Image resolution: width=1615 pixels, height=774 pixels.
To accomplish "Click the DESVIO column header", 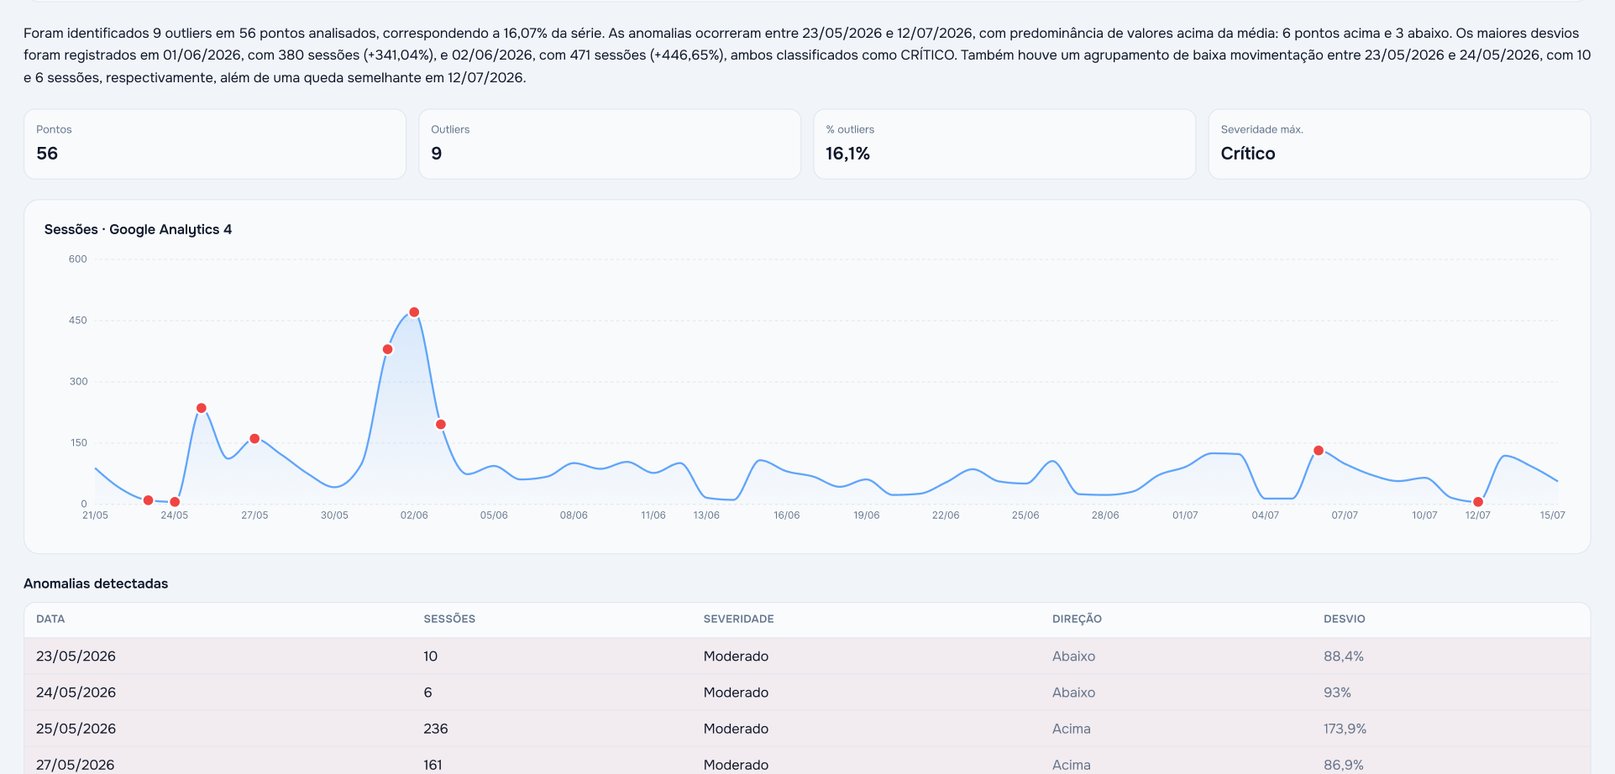I will [x=1344, y=619].
